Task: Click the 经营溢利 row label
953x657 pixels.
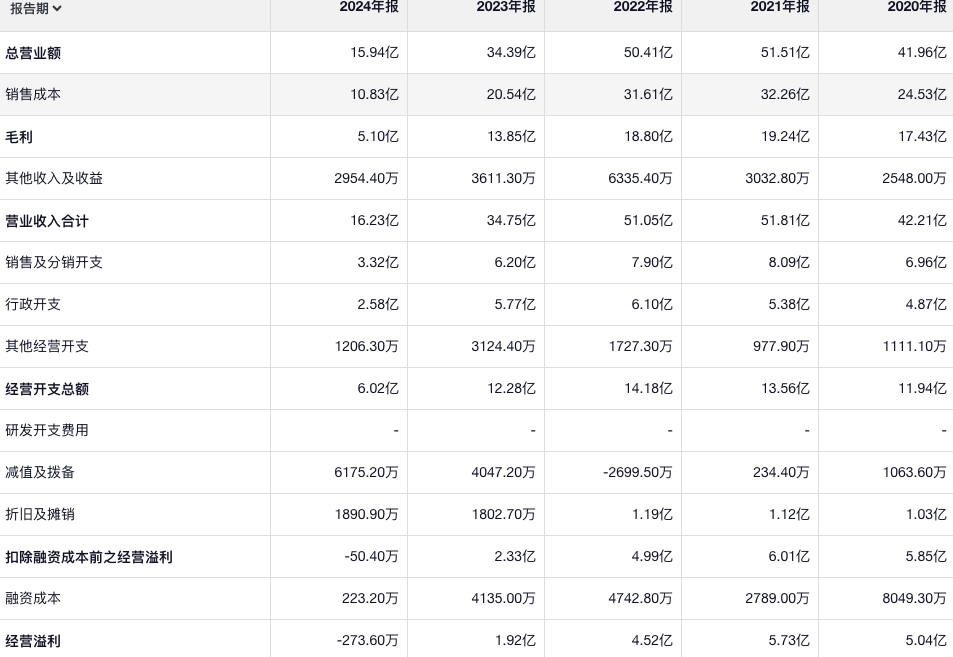Action: [x=33, y=640]
